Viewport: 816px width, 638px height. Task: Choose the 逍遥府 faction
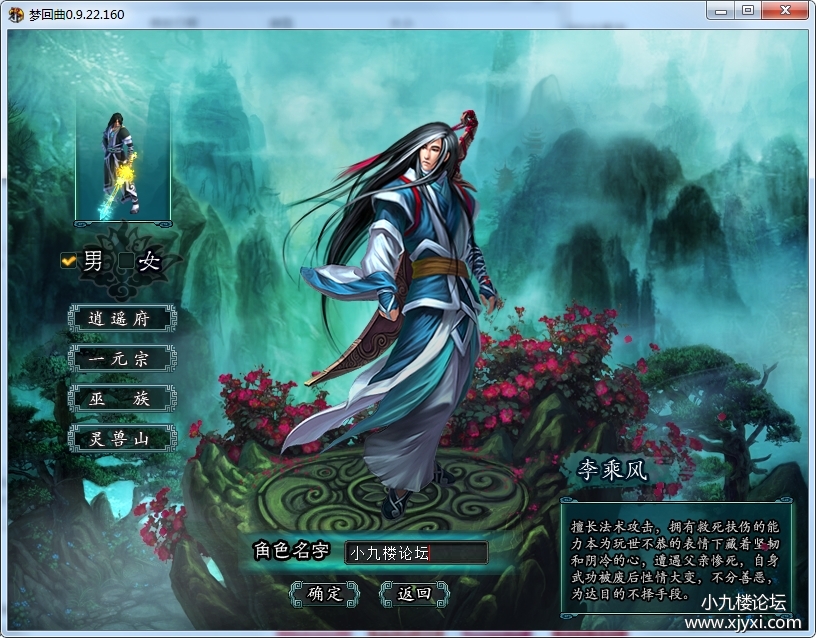click(x=122, y=319)
